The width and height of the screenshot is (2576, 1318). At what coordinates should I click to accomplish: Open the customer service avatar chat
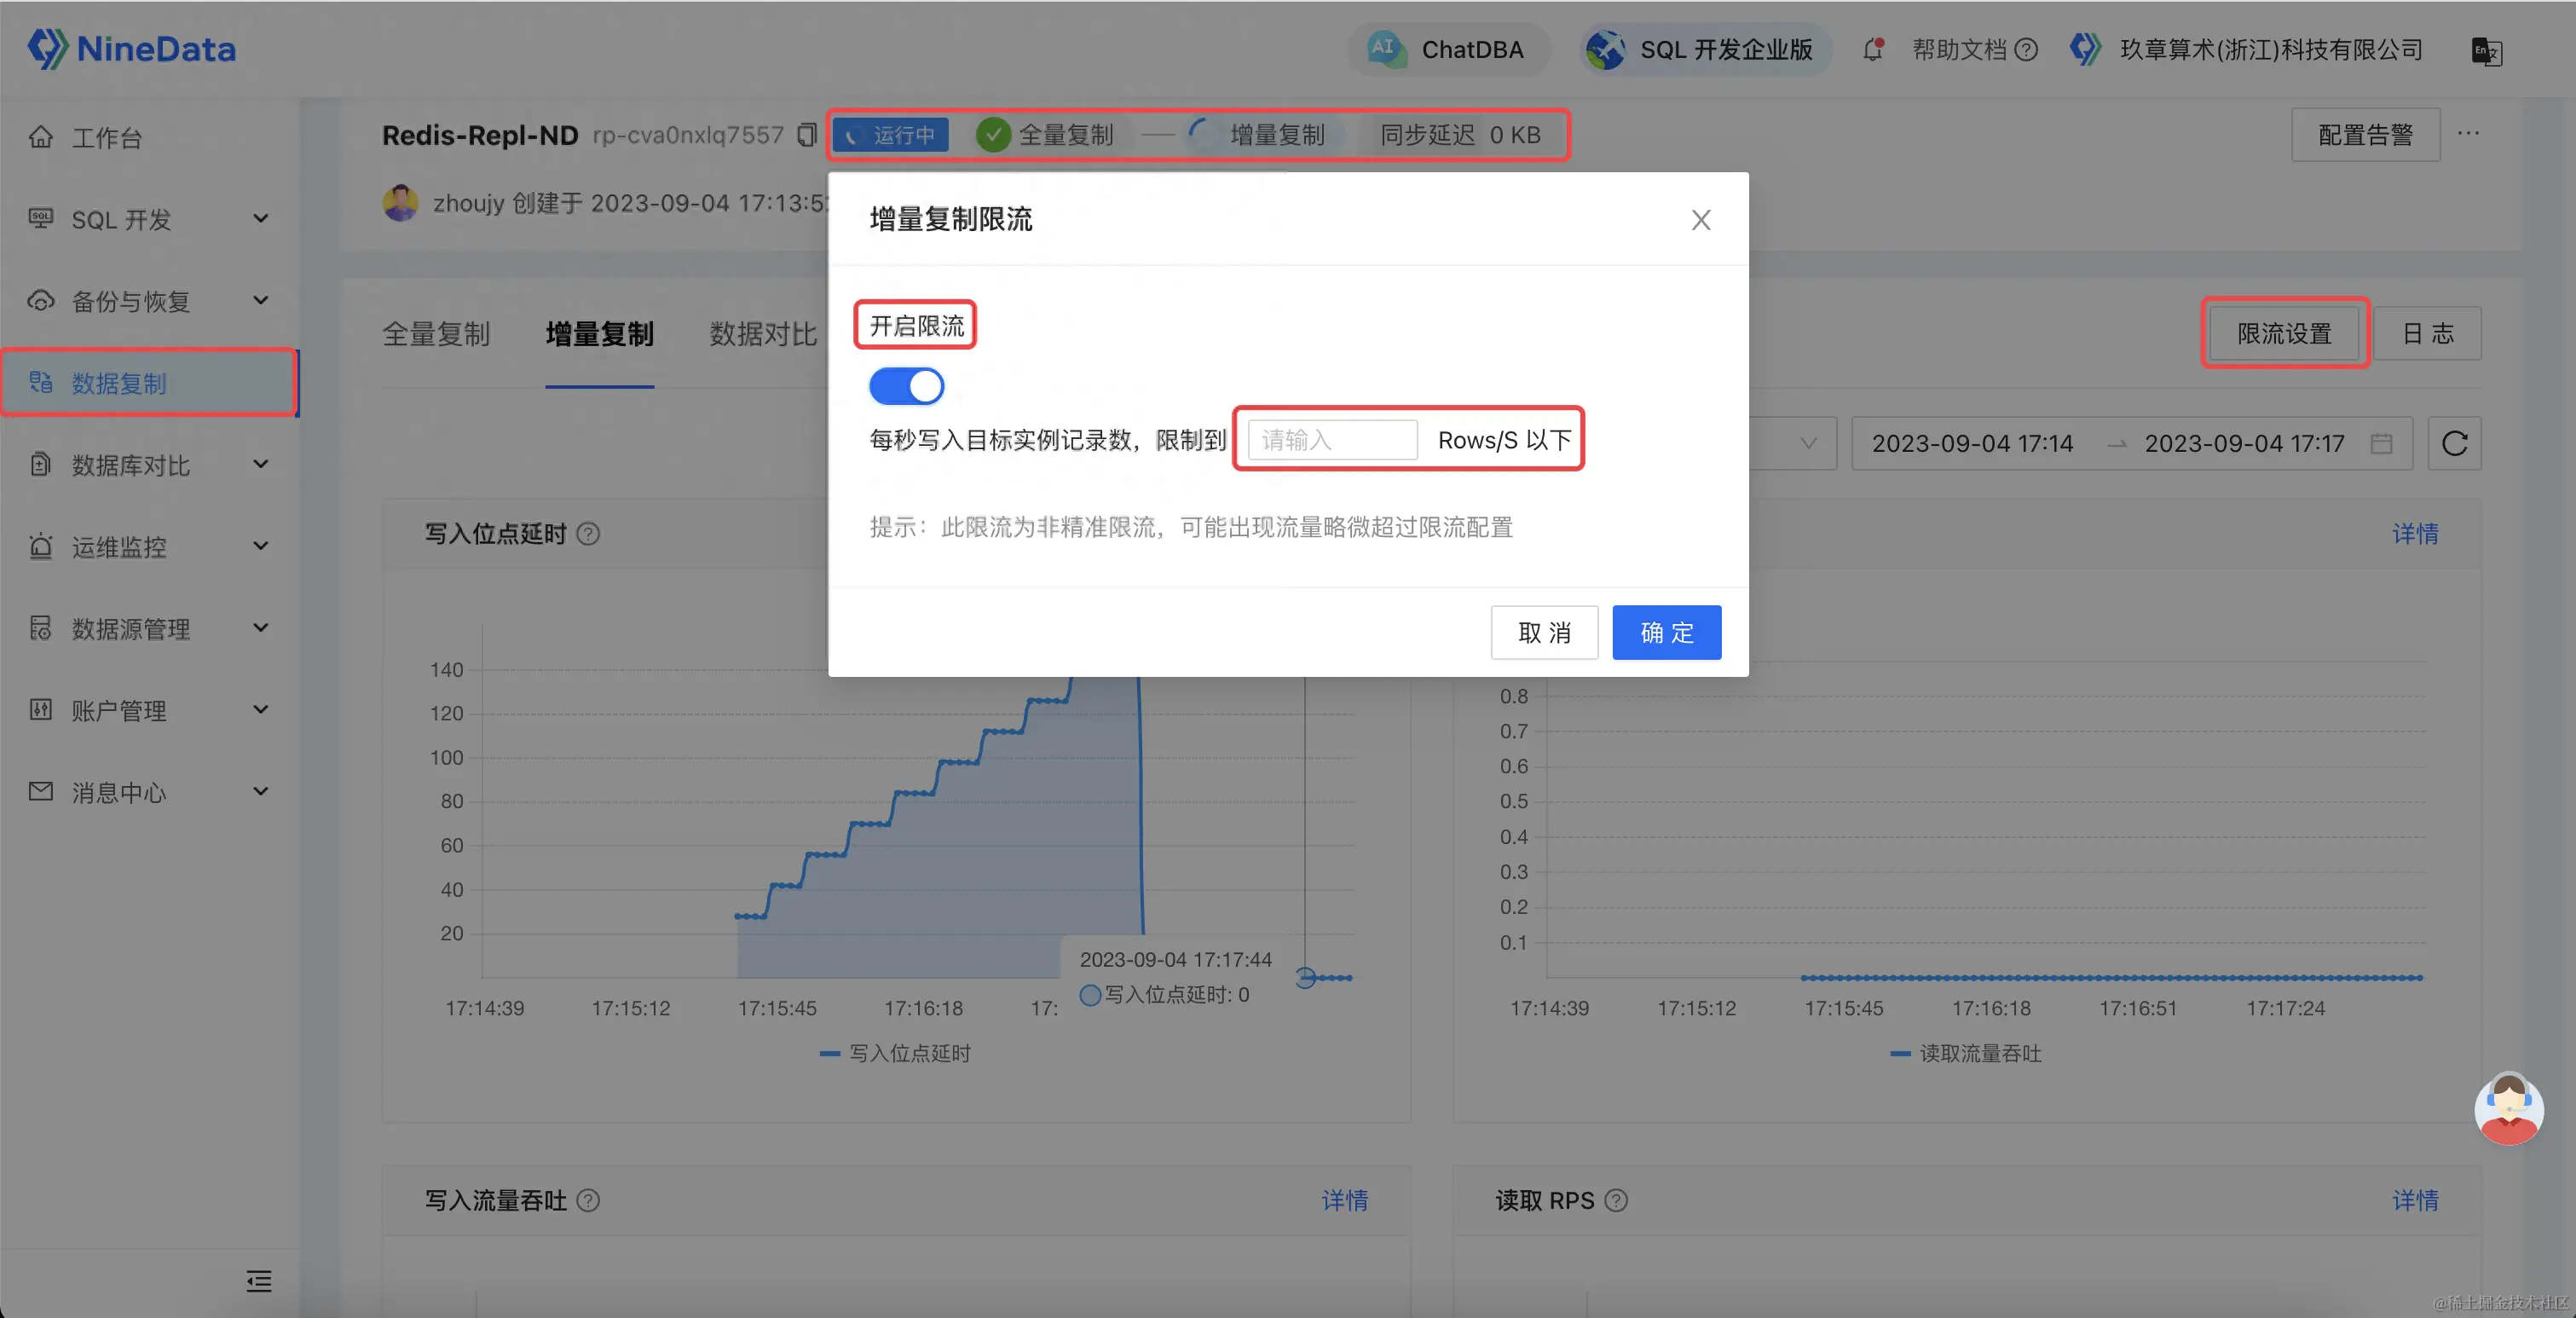tap(2507, 1108)
